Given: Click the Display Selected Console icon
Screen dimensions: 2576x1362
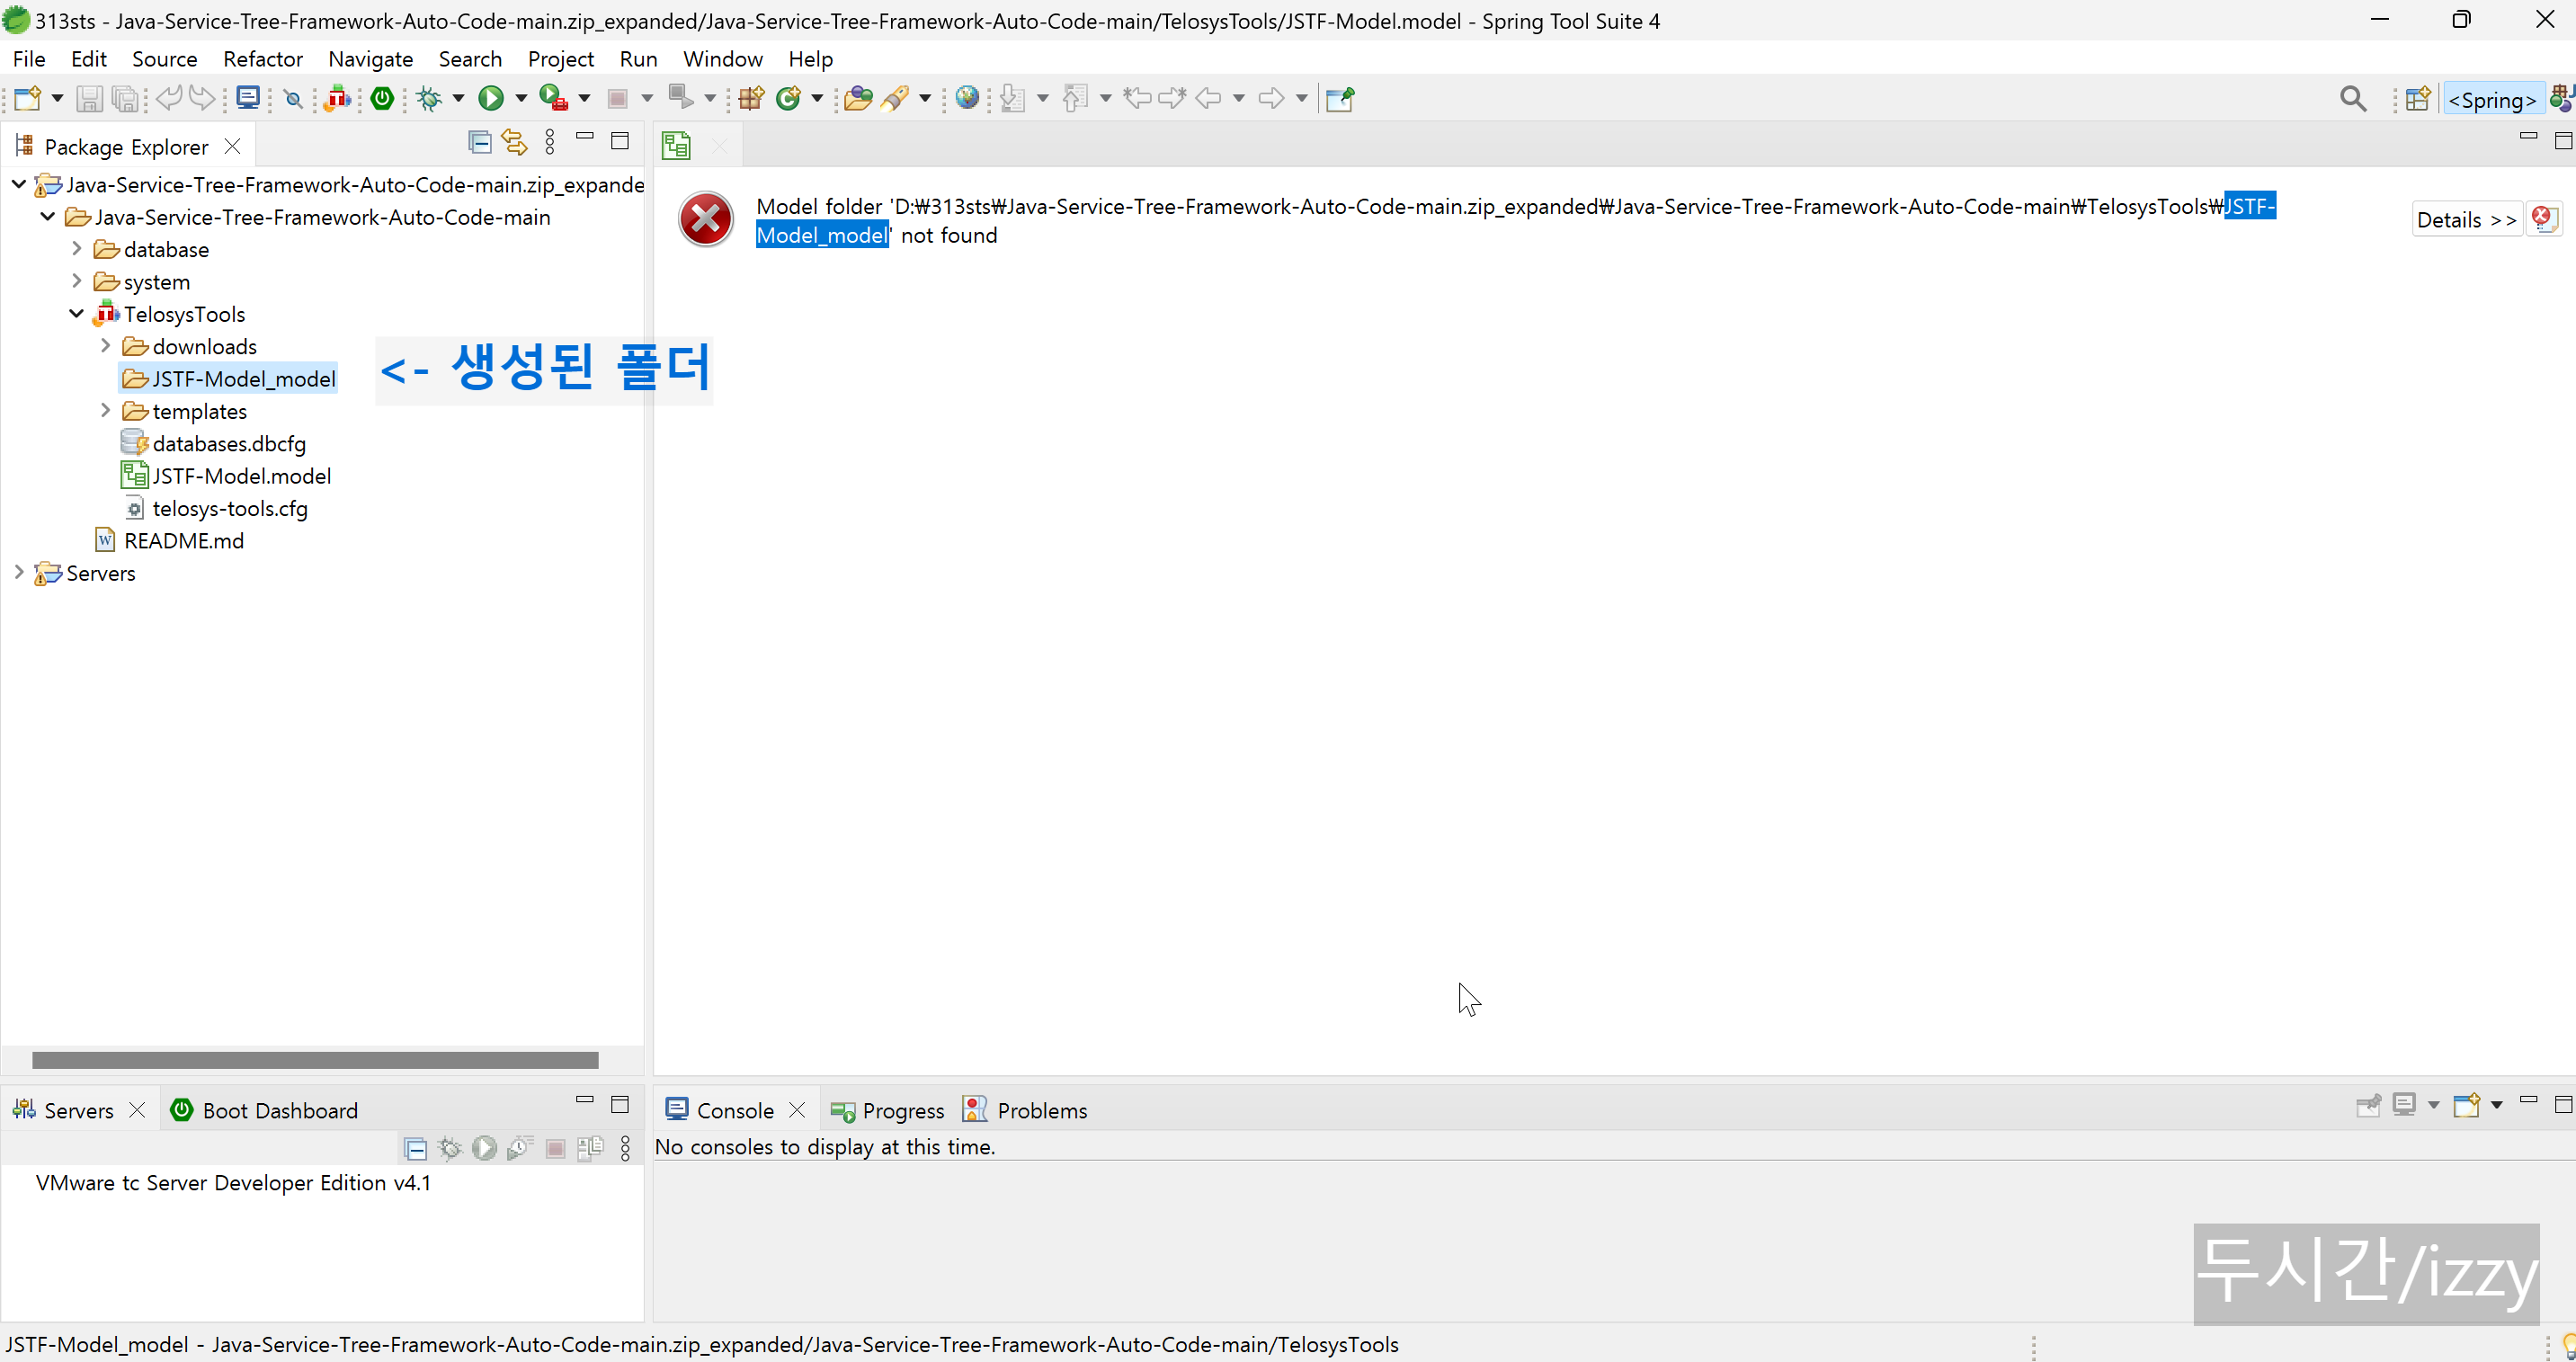Looking at the screenshot, I should click(x=2404, y=1105).
